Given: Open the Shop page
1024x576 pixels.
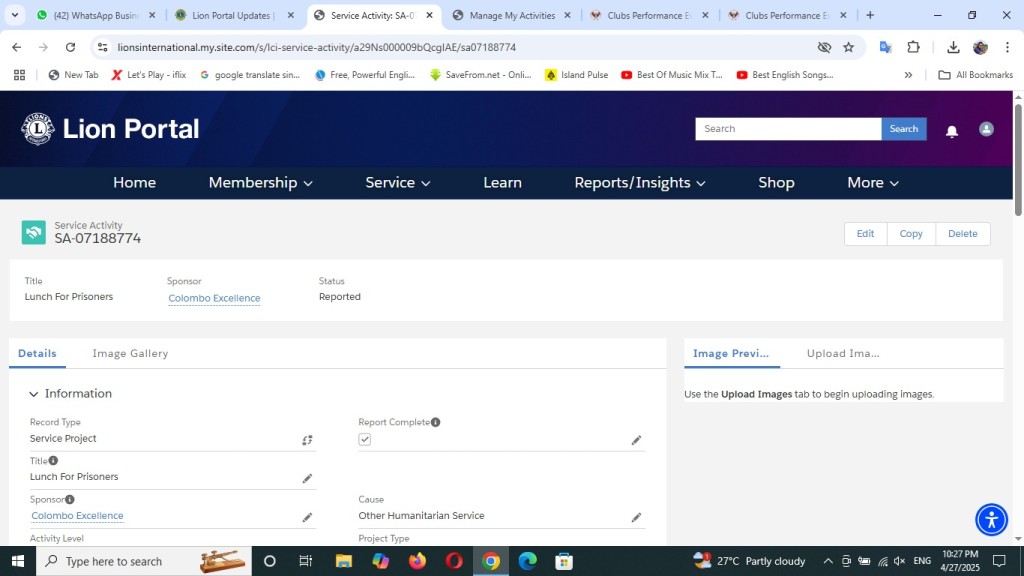Looking at the screenshot, I should tap(776, 183).
